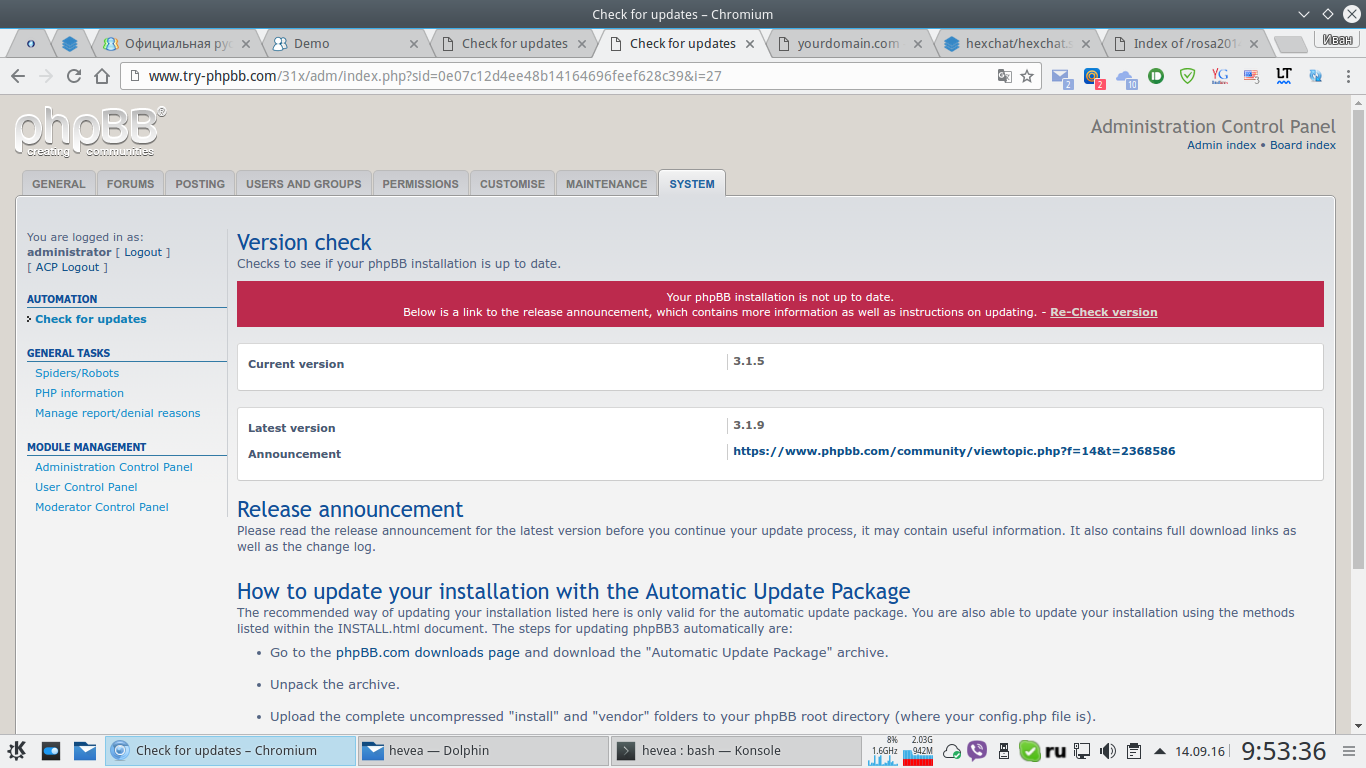The width and height of the screenshot is (1366, 768).
Task: Switch to the POSTING tab
Action: (x=200, y=184)
